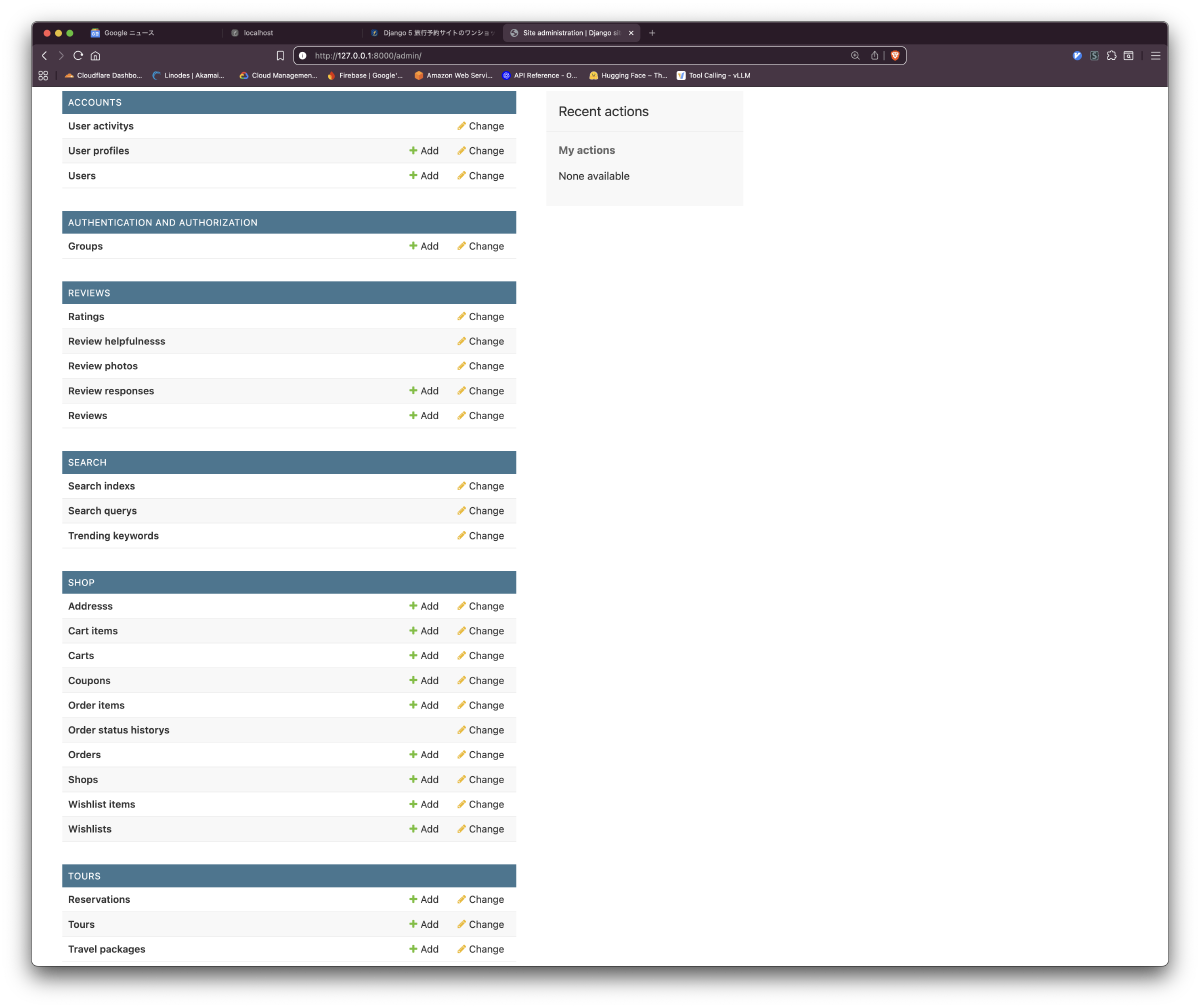This screenshot has width=1200, height=1008.
Task: Open the Cloudflare Dashboard bookmark
Action: tap(103, 75)
